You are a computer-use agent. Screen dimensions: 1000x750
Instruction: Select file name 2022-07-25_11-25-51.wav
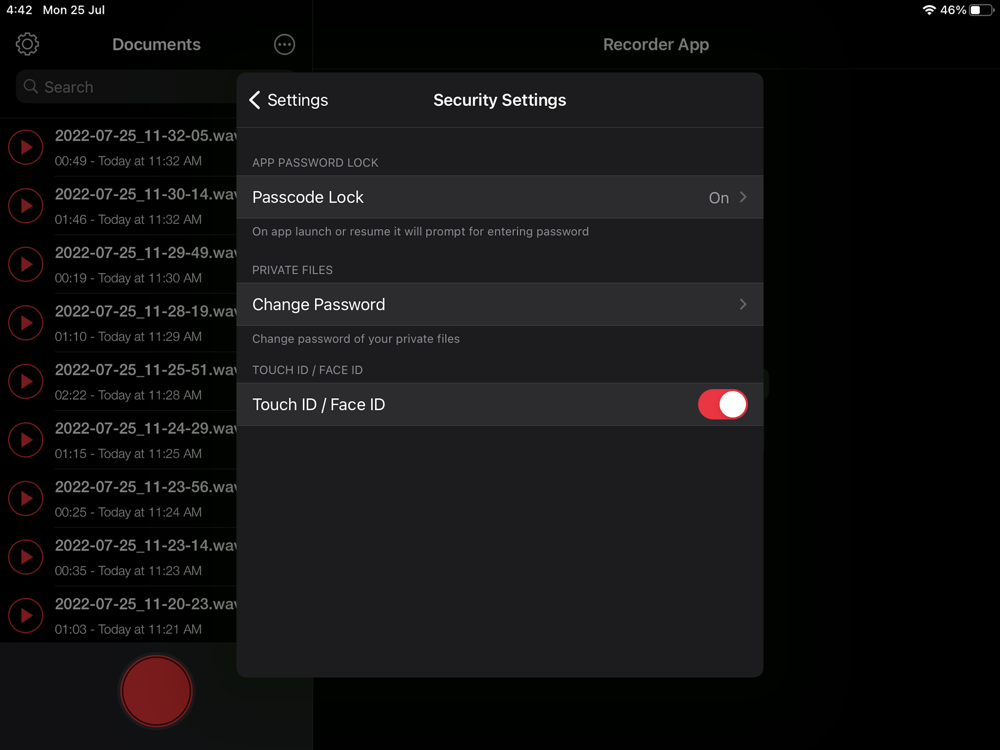pyautogui.click(x=145, y=370)
